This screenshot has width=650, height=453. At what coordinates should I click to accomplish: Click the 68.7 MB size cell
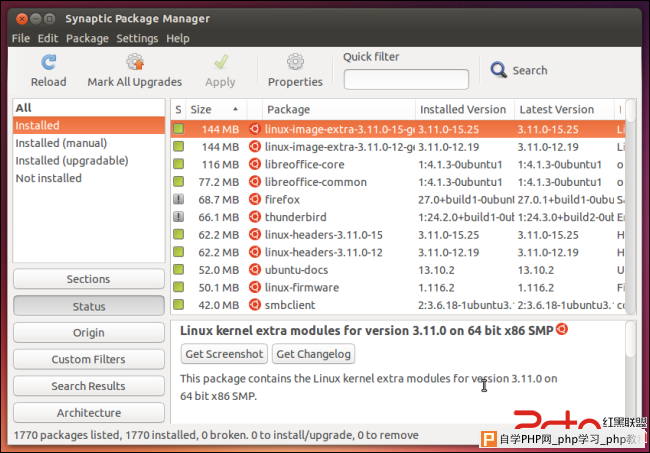(x=218, y=200)
